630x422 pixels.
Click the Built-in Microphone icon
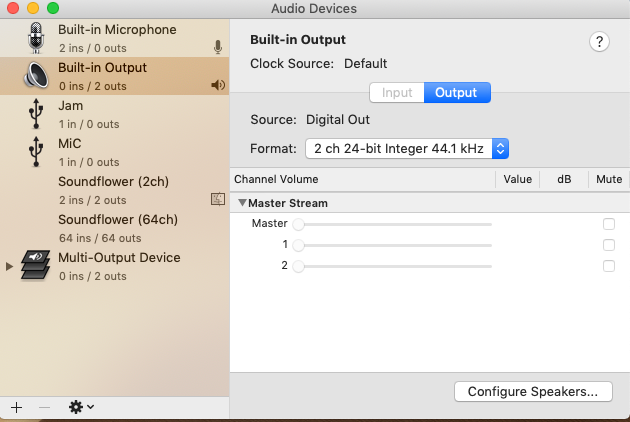(37, 38)
